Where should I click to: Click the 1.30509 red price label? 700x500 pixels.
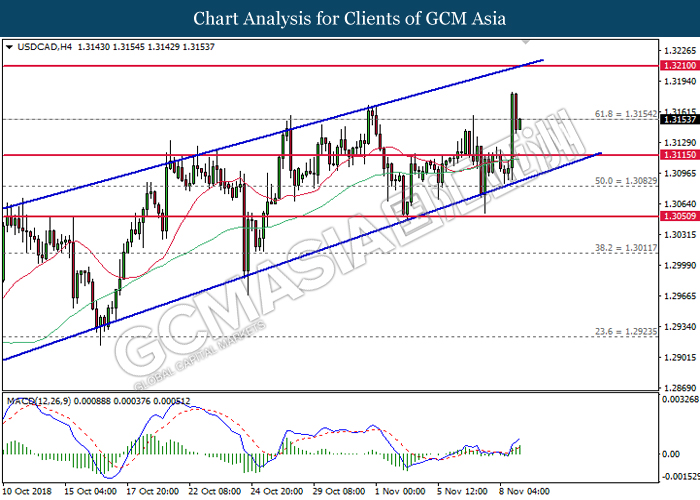point(679,216)
